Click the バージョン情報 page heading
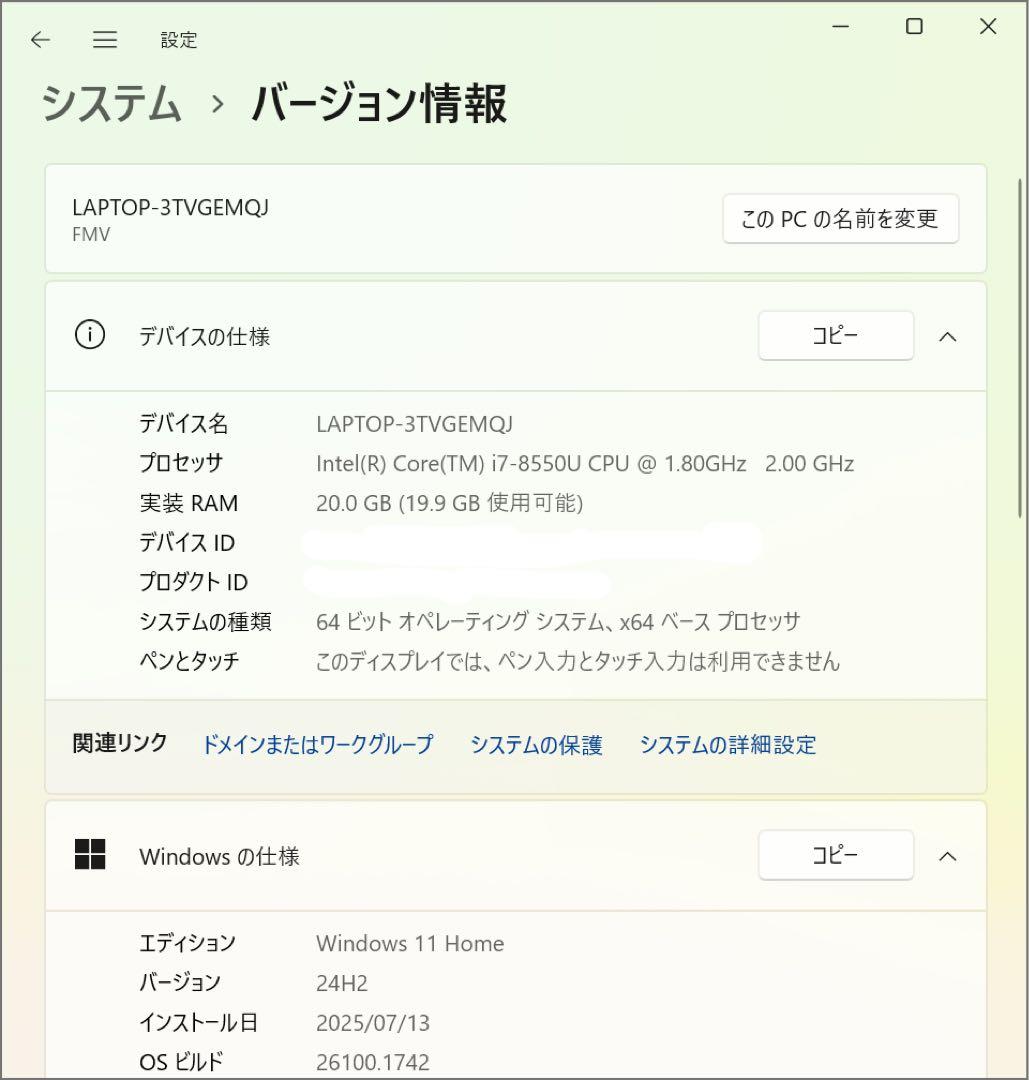Screen dimensions: 1029x1080 tap(380, 104)
